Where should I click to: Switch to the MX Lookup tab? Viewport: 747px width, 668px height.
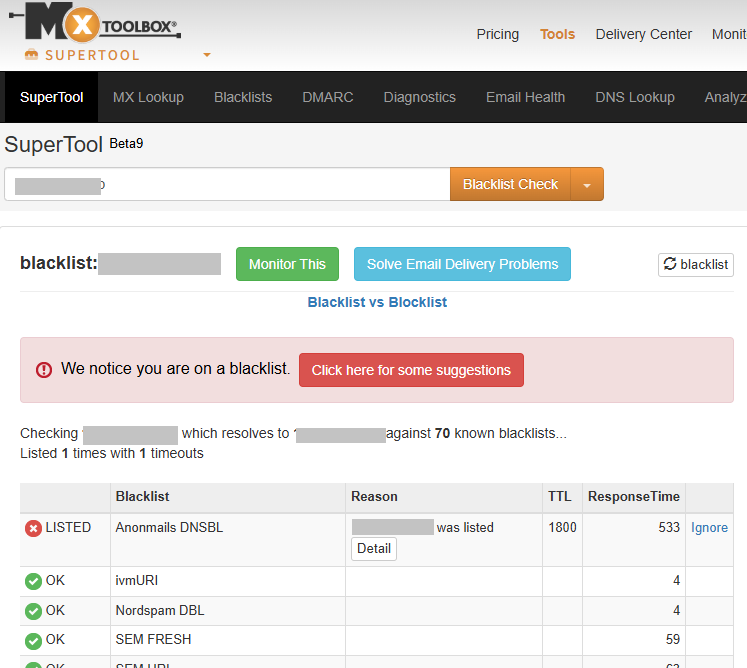pos(148,97)
